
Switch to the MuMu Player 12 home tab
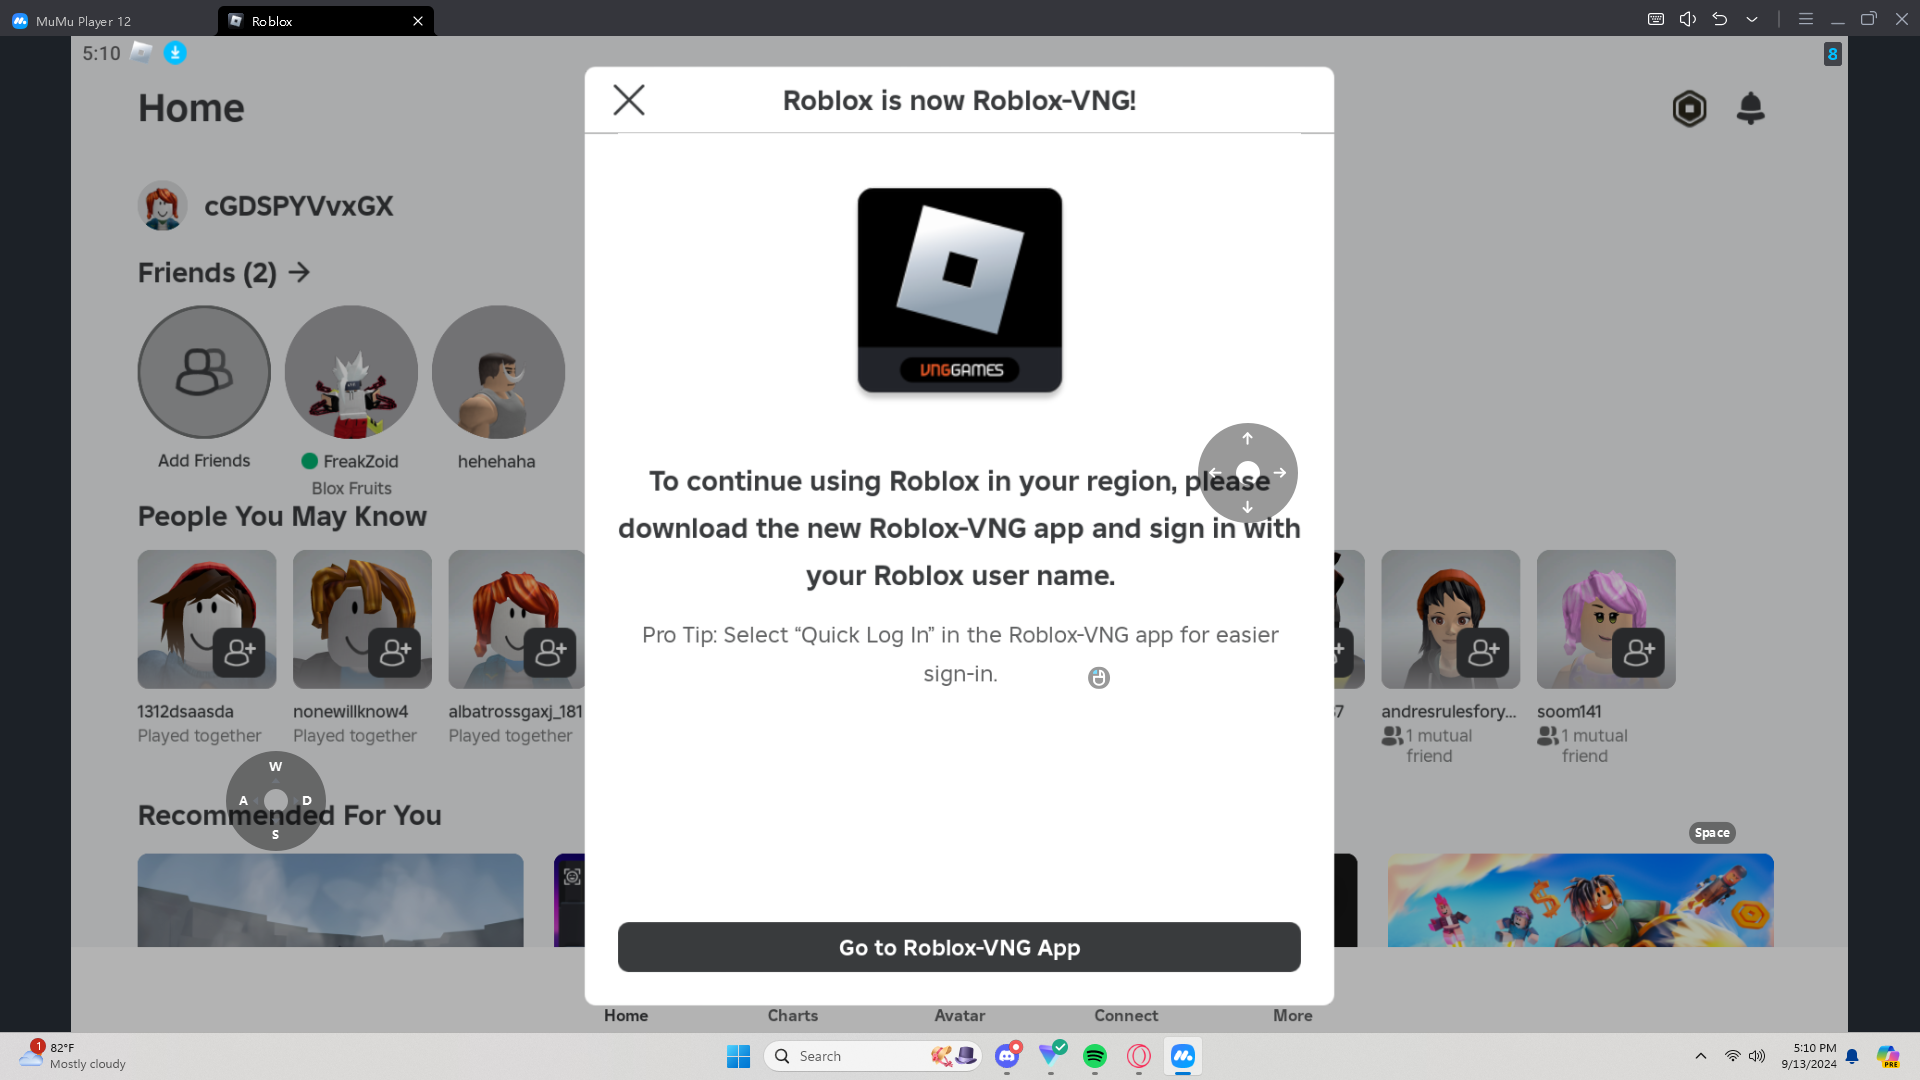[72, 20]
